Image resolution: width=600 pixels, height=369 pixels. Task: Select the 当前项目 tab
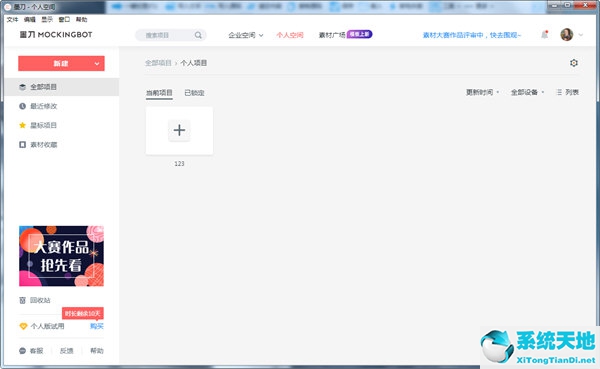159,93
